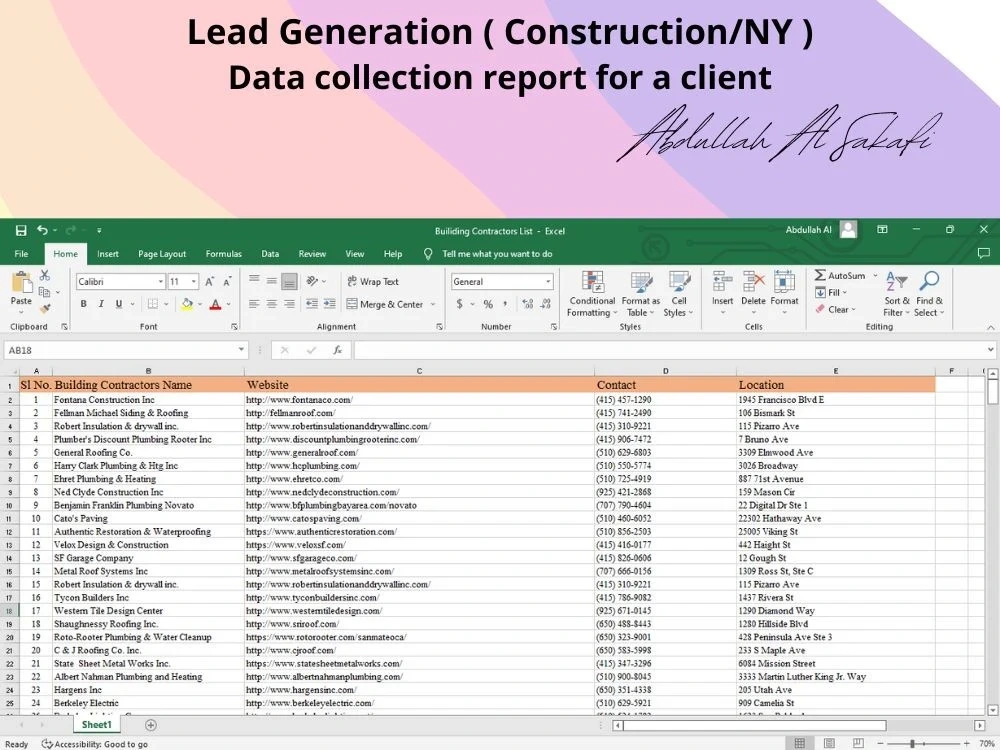The height and width of the screenshot is (750, 1000).
Task: Switch to the Data tab
Action: pyautogui.click(x=270, y=254)
